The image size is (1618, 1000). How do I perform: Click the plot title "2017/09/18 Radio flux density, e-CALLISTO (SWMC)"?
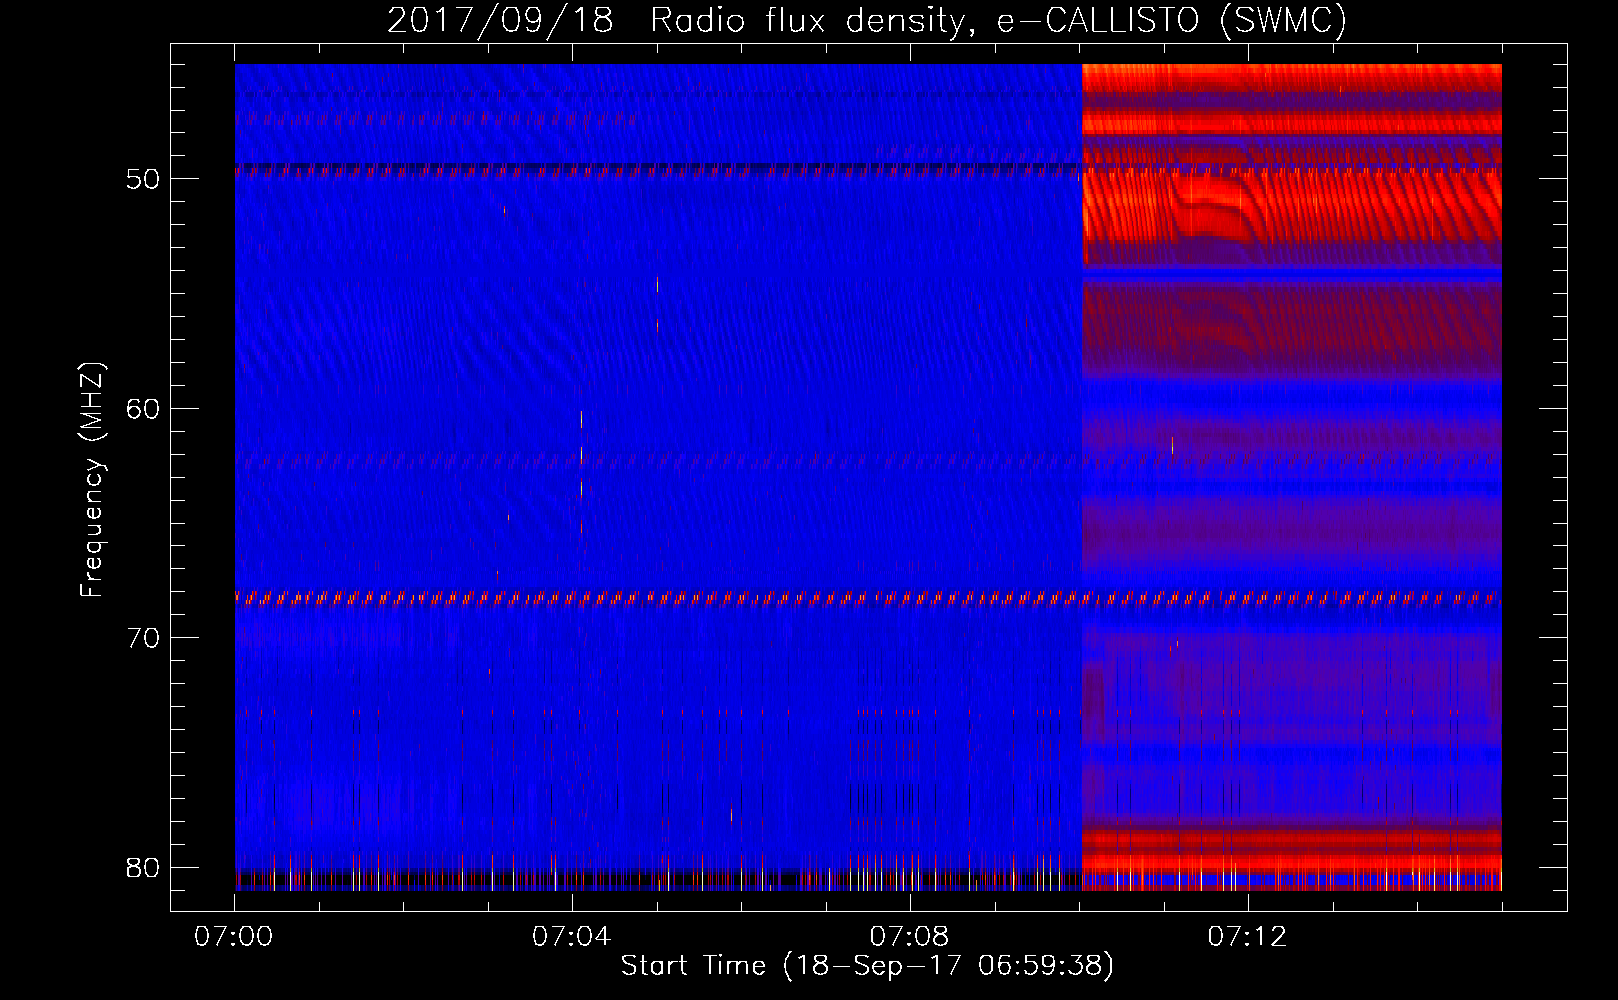click(867, 20)
